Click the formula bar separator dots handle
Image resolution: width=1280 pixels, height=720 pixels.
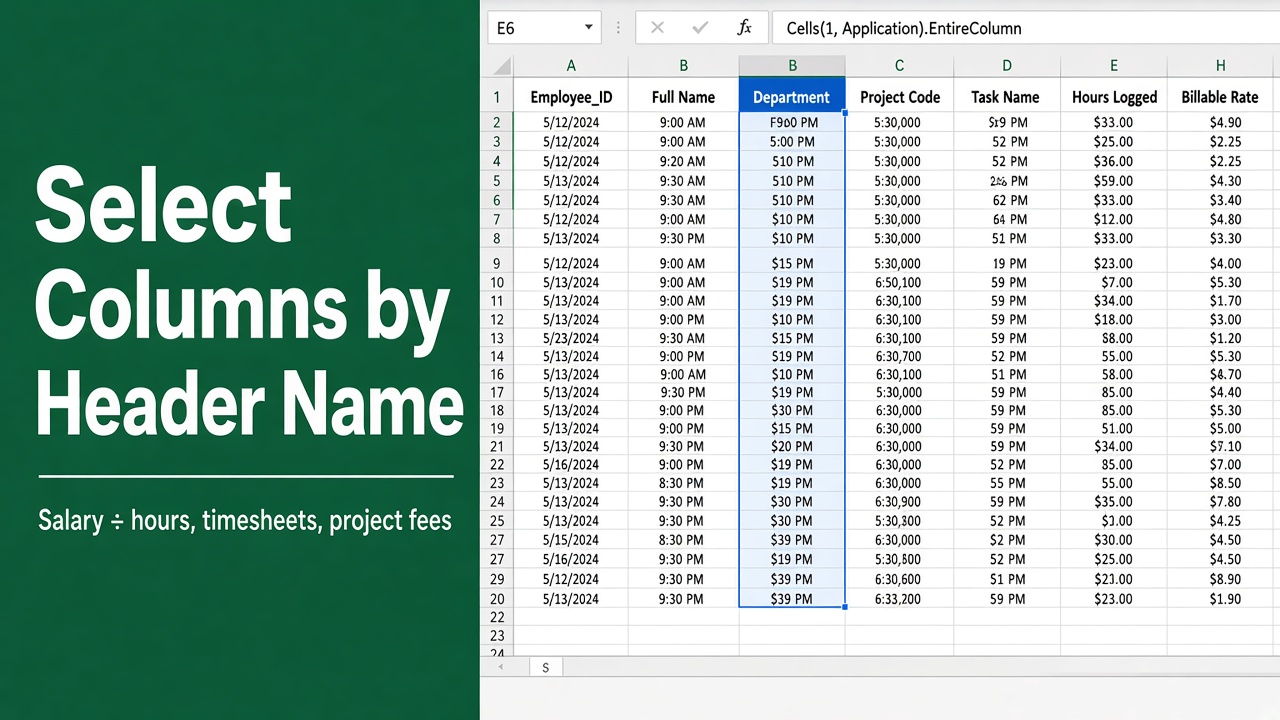618,28
